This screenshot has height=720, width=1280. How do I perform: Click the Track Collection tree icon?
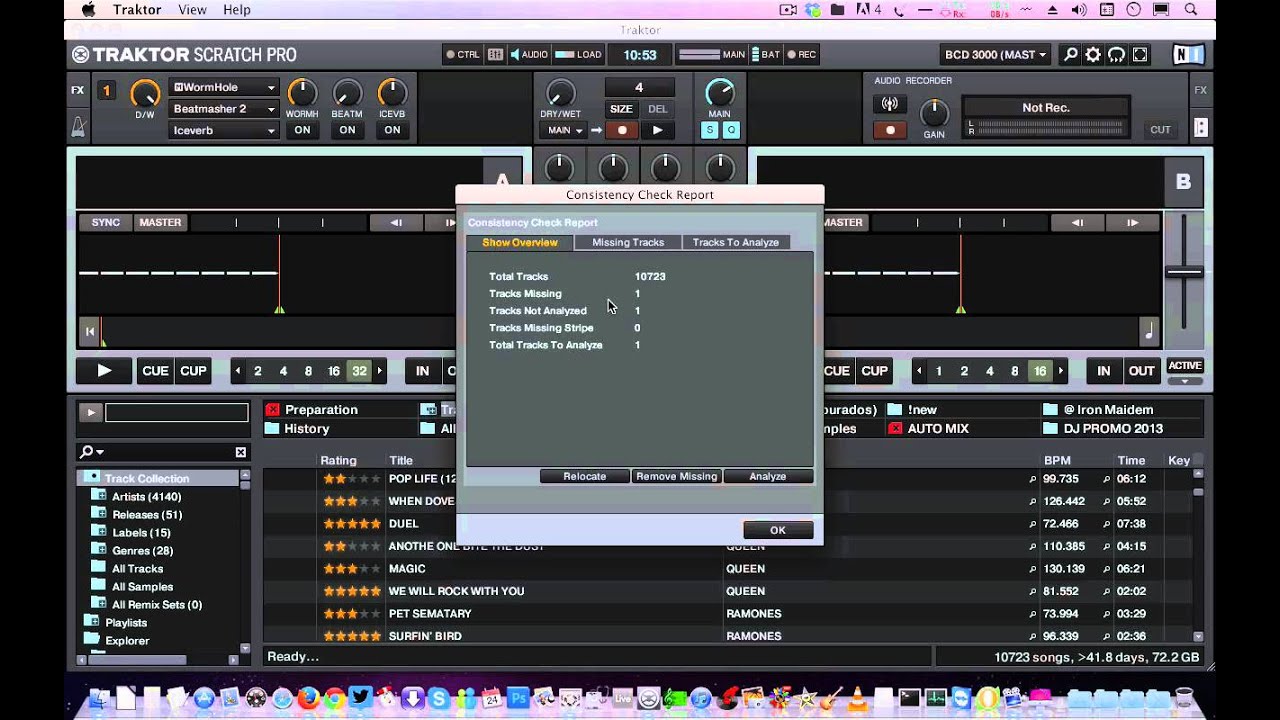click(92, 478)
